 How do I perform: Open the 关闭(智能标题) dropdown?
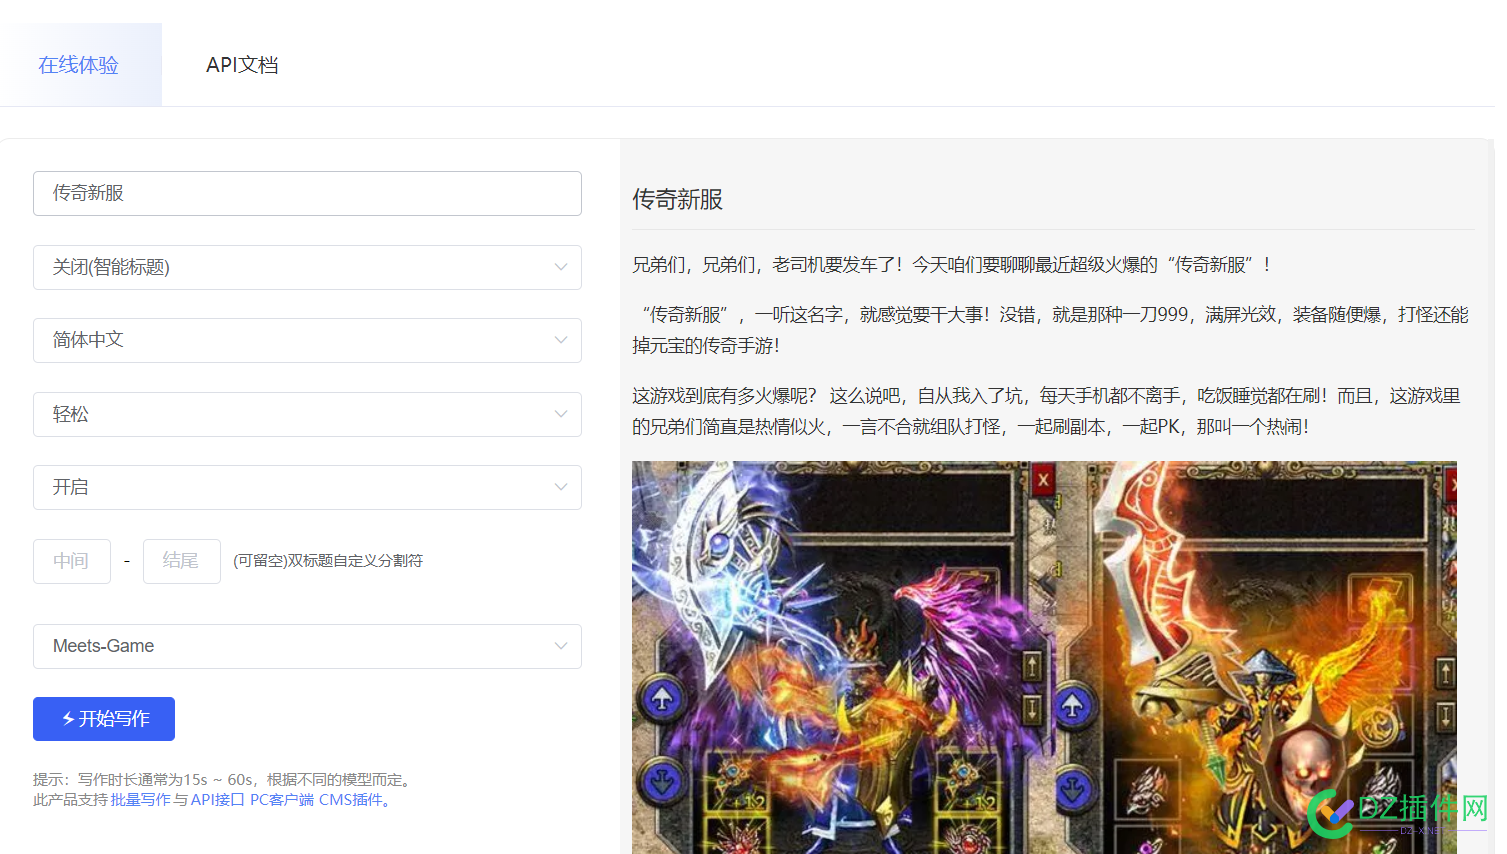pos(307,267)
